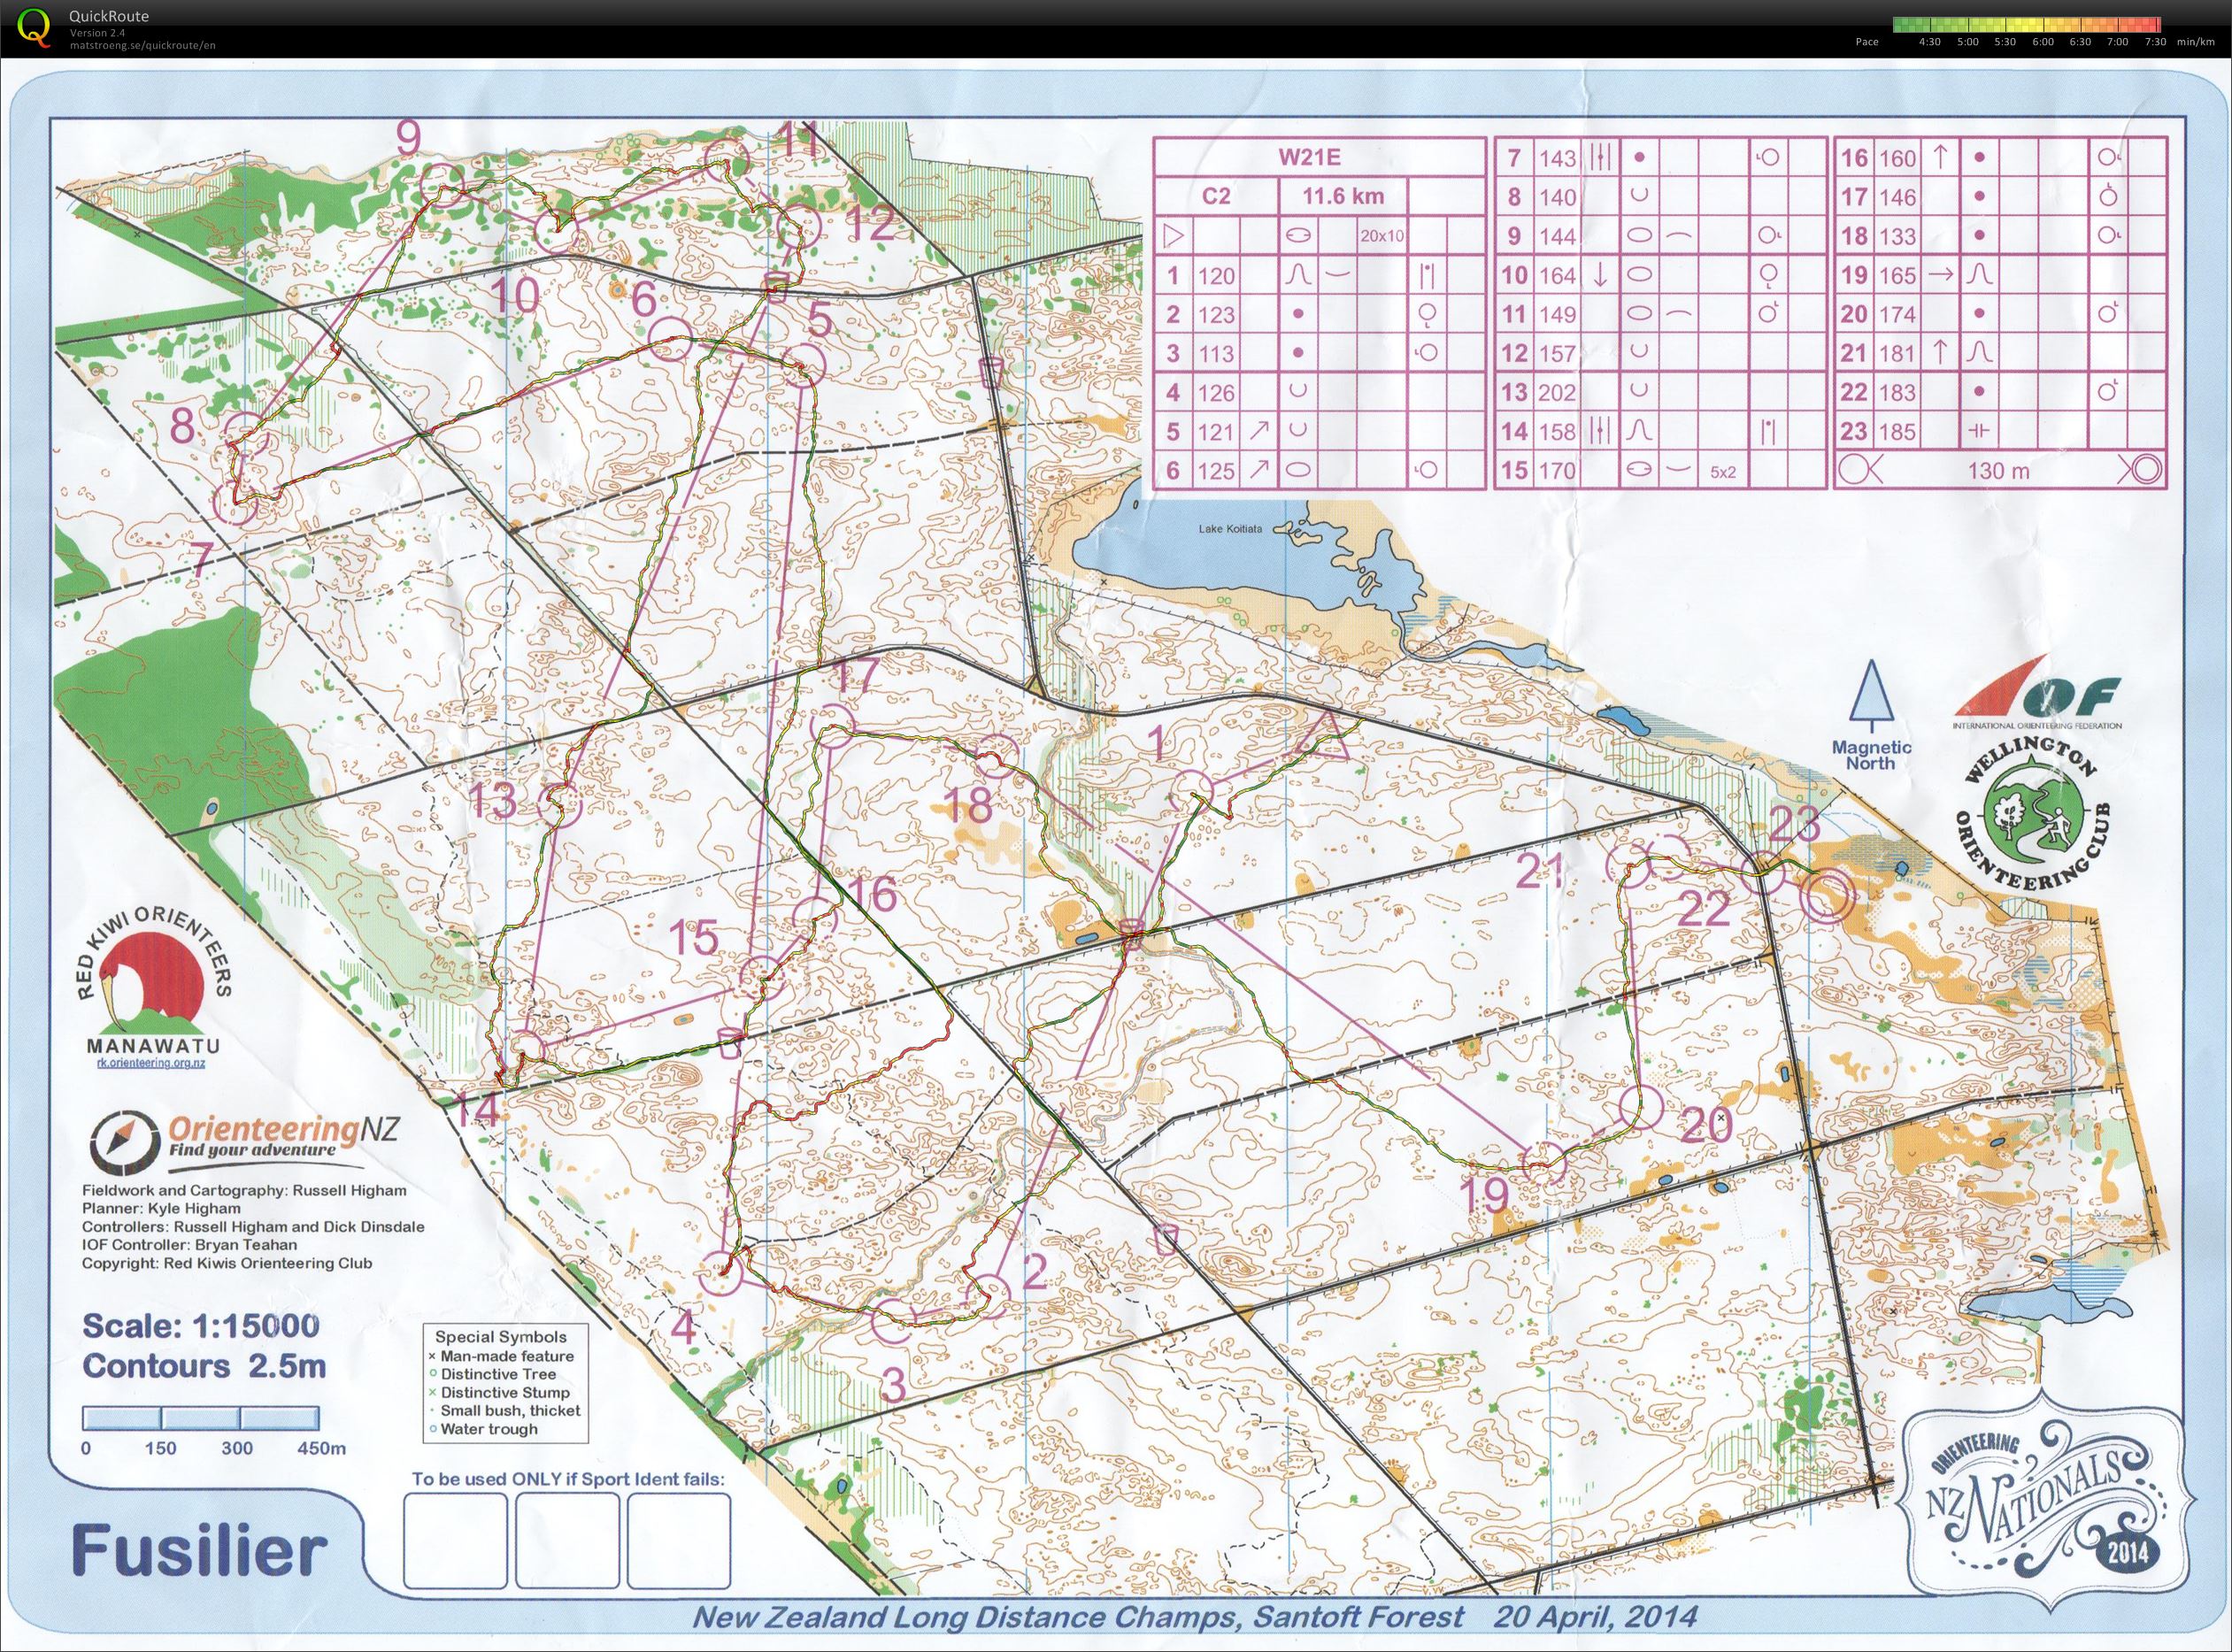Click the 'W21E' course class cell
The image size is (2232, 1652).
pyautogui.click(x=1319, y=157)
